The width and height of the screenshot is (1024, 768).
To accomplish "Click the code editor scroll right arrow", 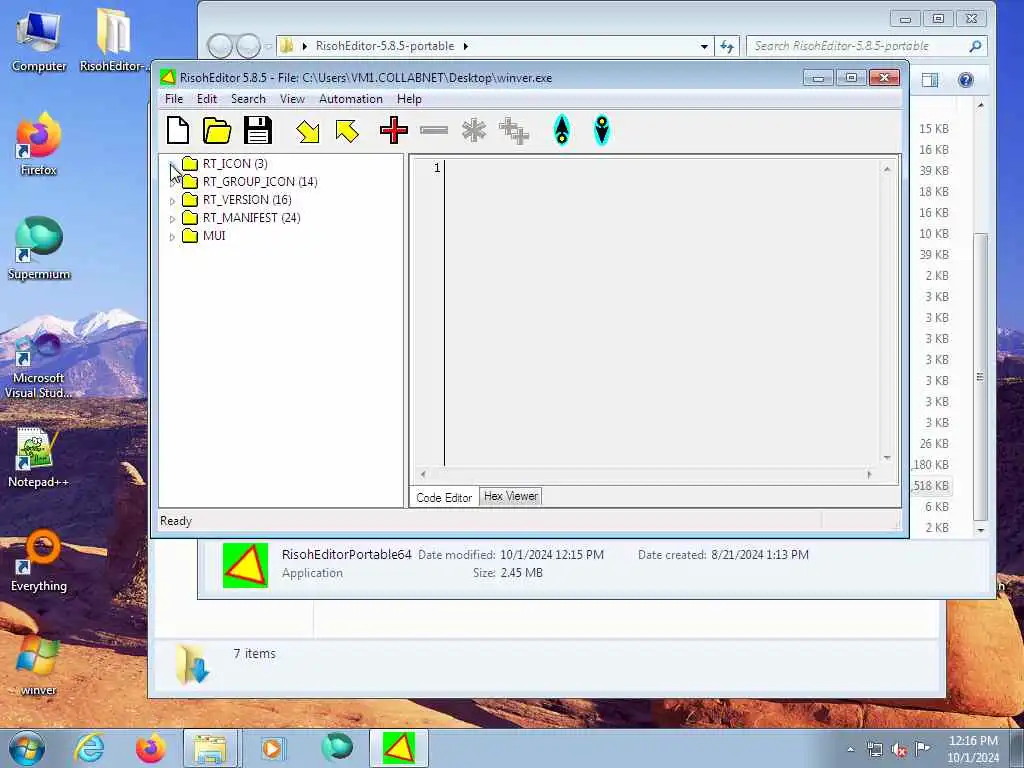I will click(869, 474).
